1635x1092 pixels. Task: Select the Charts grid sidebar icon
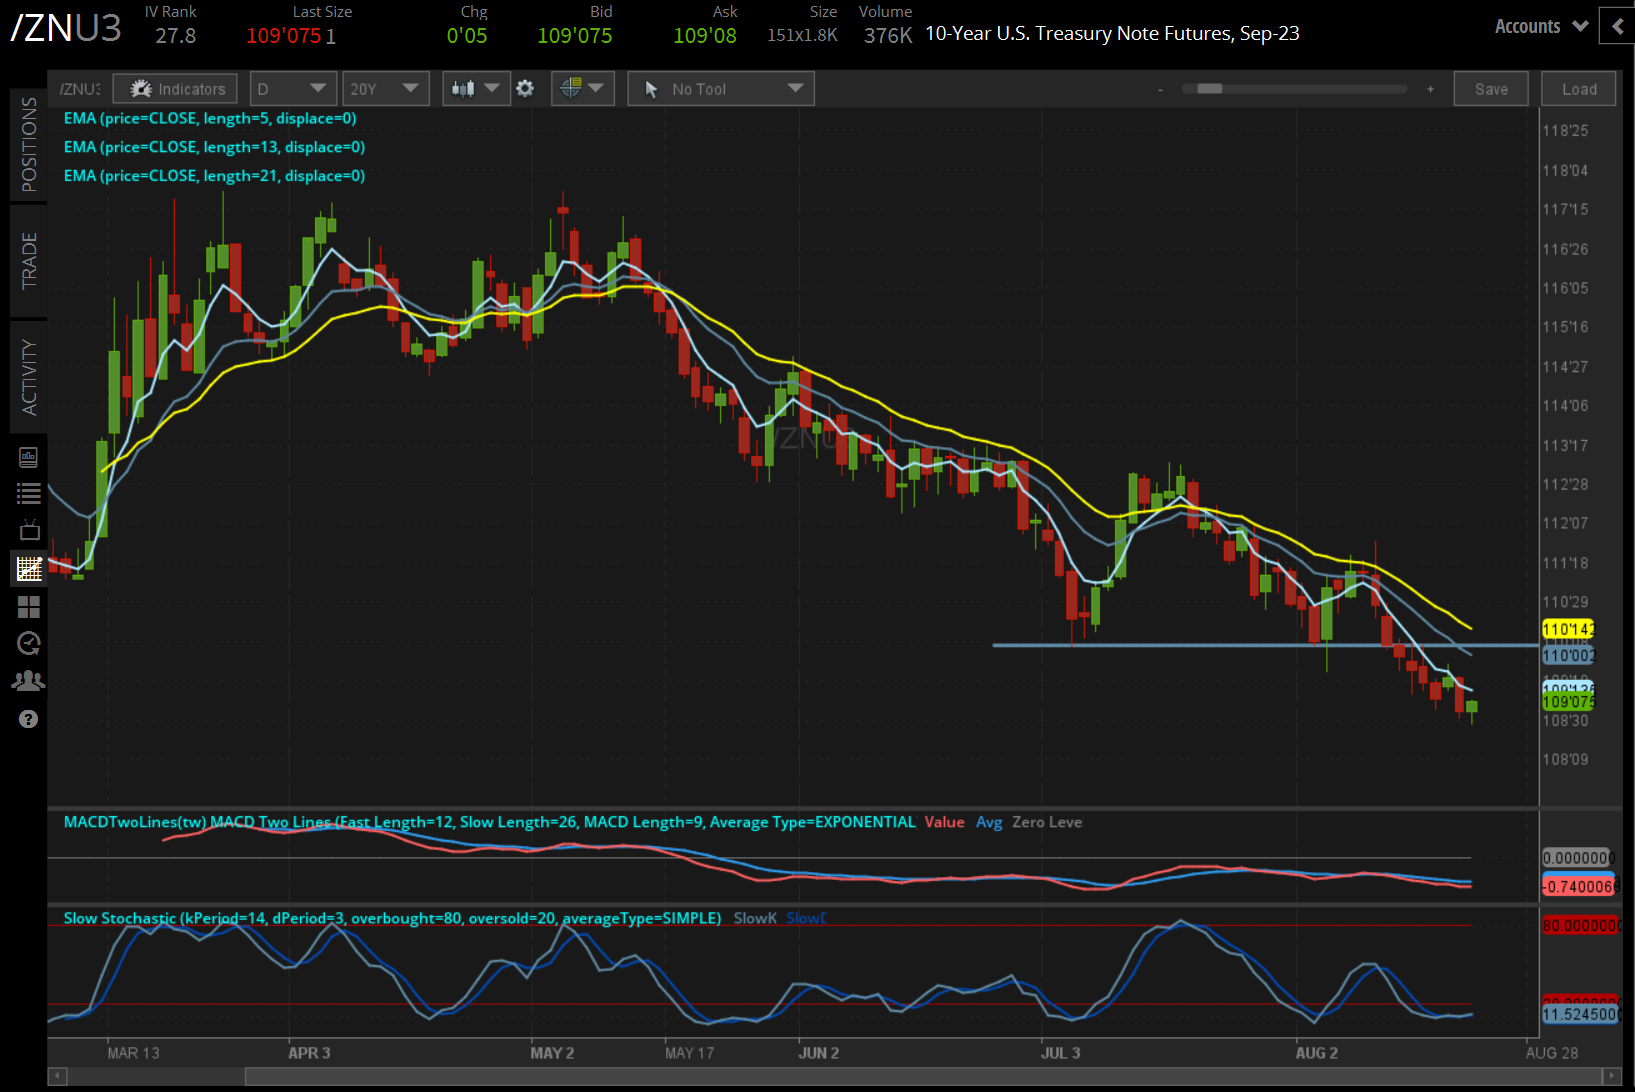pos(29,569)
